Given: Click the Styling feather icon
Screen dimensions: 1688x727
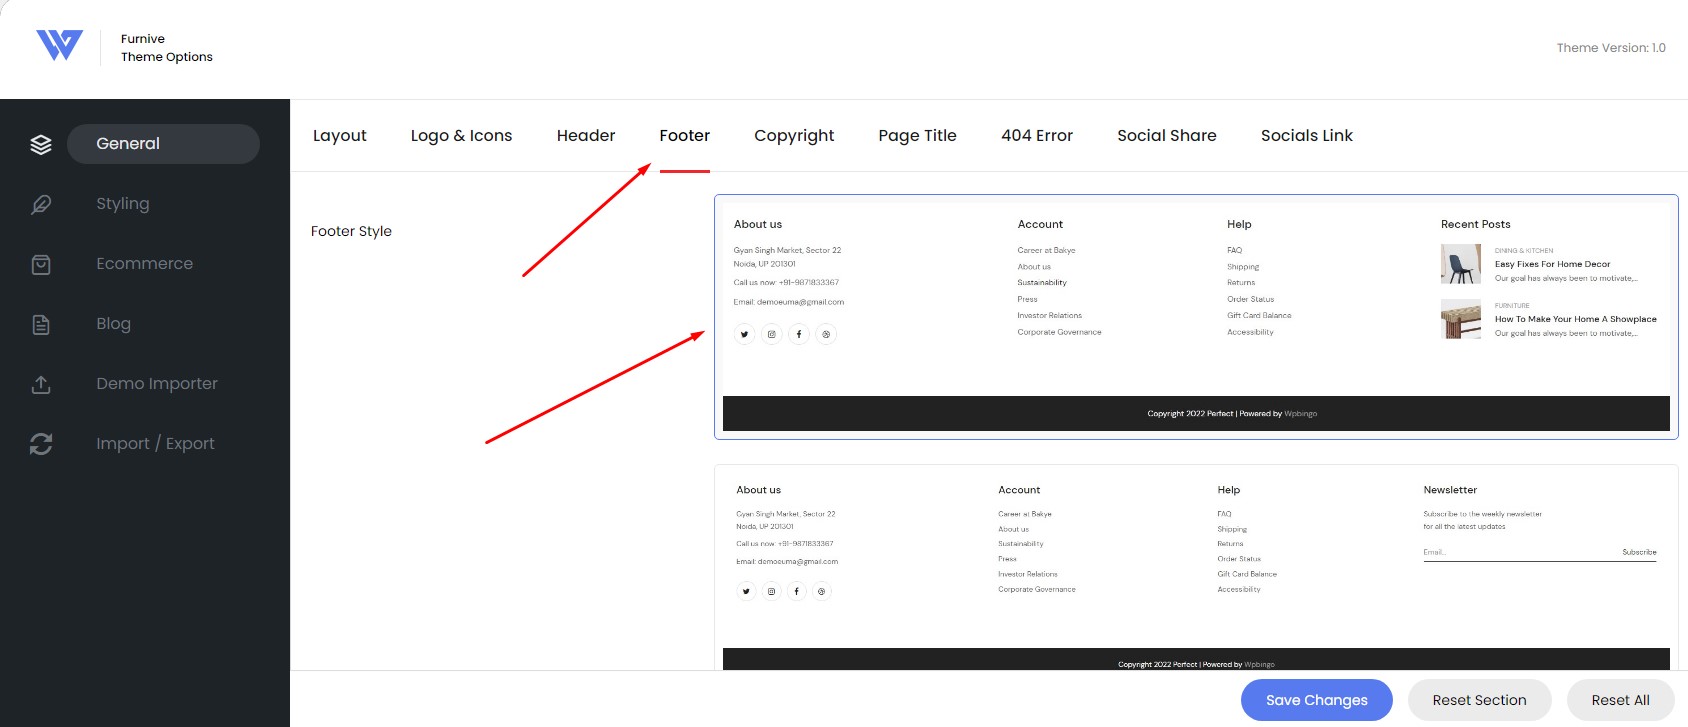Looking at the screenshot, I should click(x=41, y=204).
